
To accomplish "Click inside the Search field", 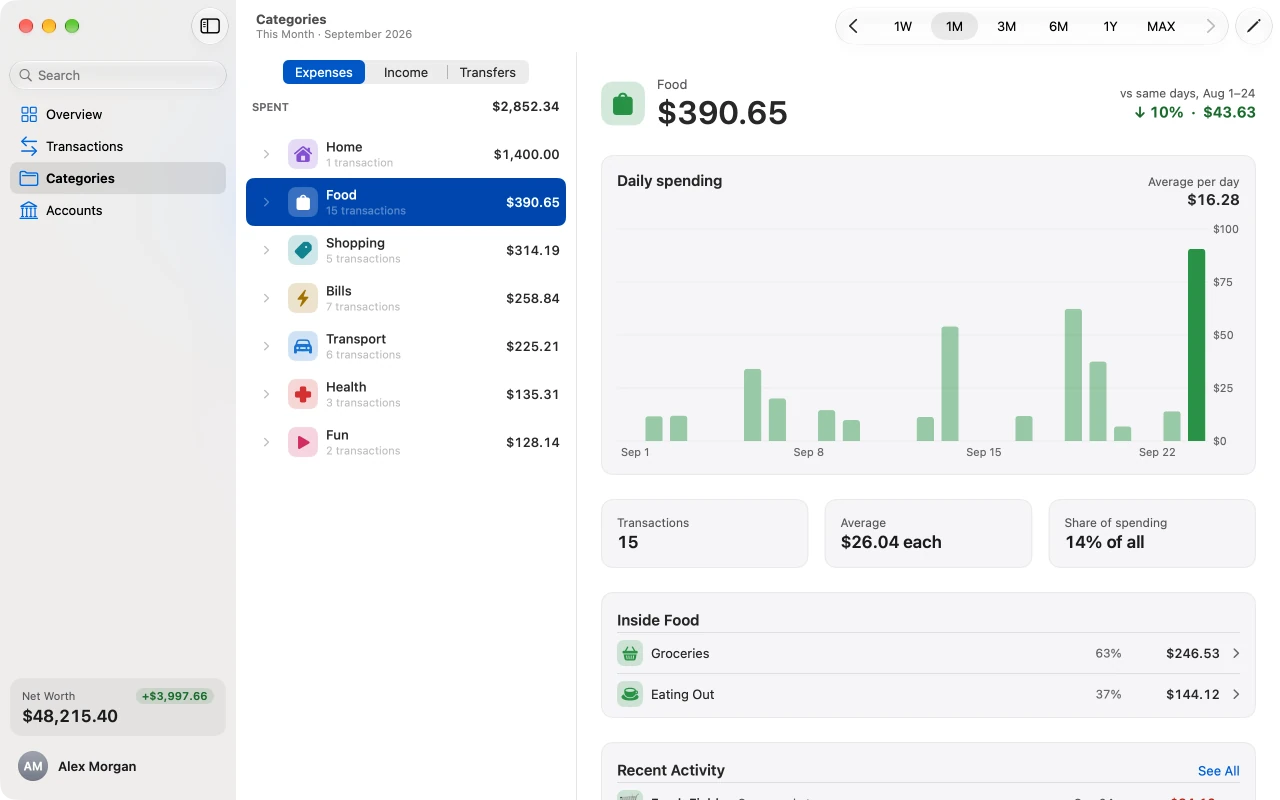I will coord(118,75).
